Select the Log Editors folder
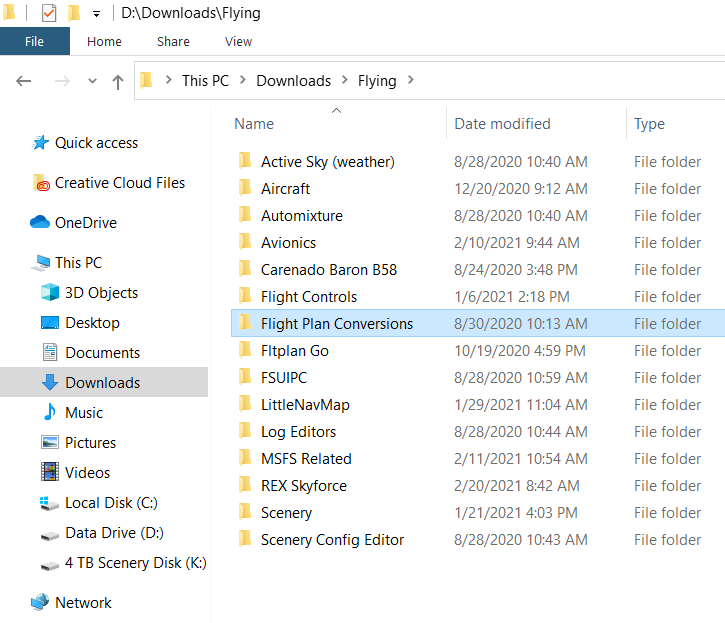The width and height of the screenshot is (725, 623). (478, 431)
